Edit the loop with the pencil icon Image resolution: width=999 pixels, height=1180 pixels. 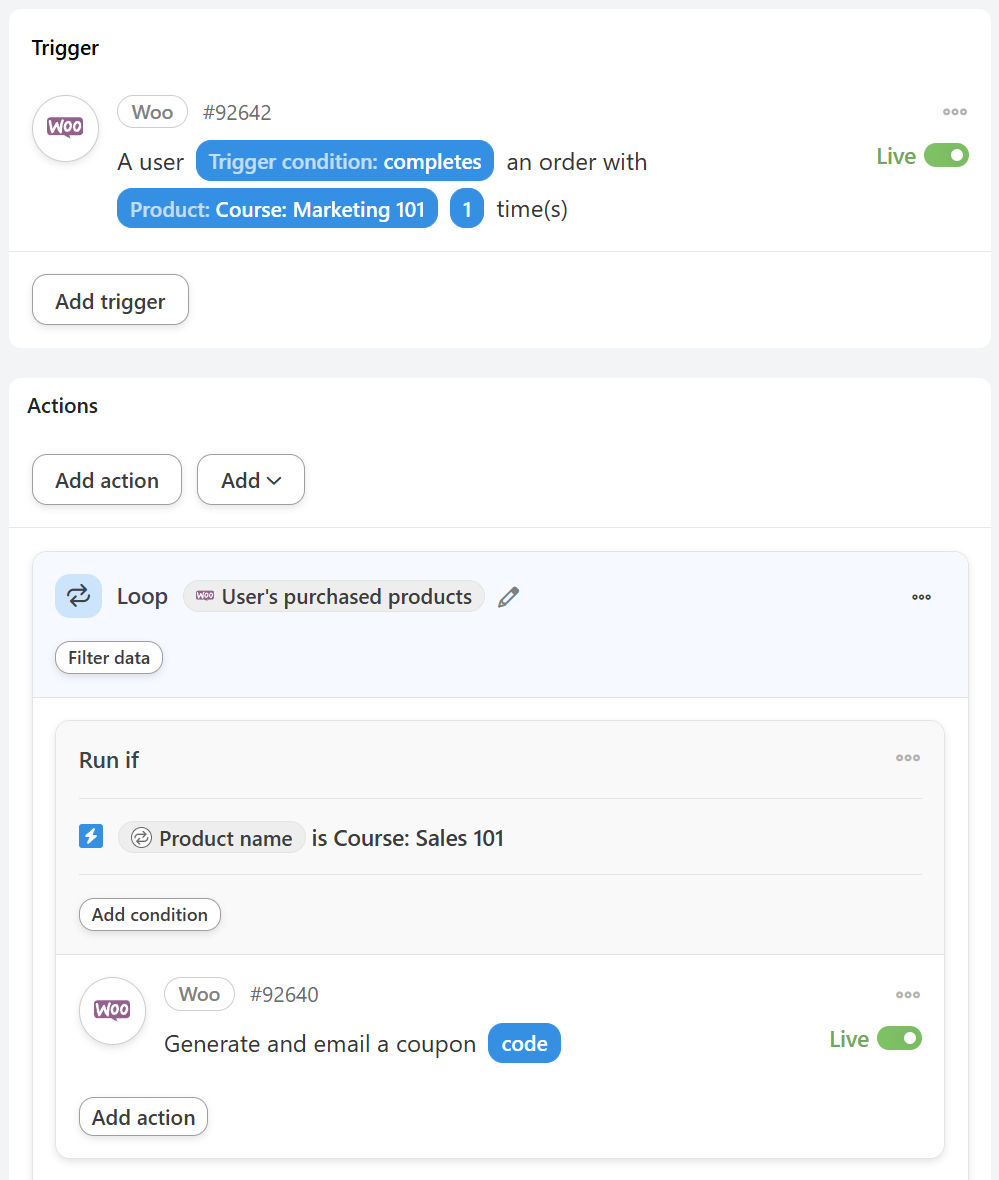tap(509, 597)
